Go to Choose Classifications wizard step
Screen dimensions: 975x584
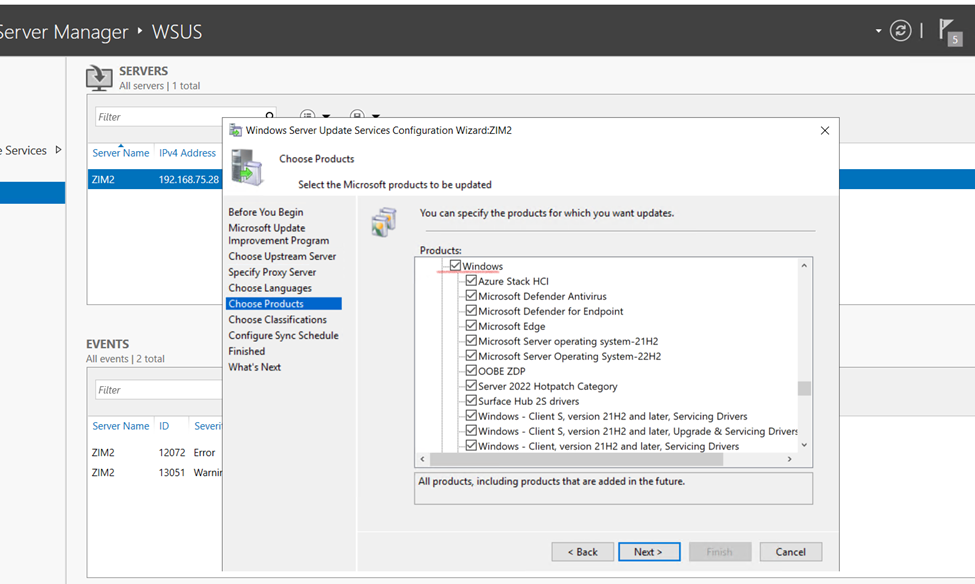tap(277, 320)
